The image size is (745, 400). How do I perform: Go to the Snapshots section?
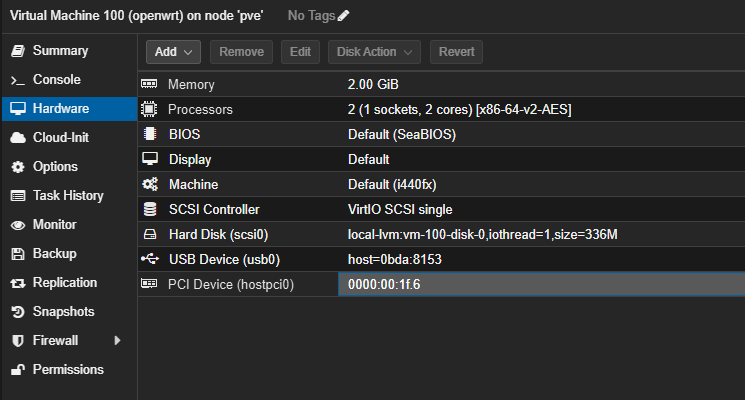[x=63, y=312]
